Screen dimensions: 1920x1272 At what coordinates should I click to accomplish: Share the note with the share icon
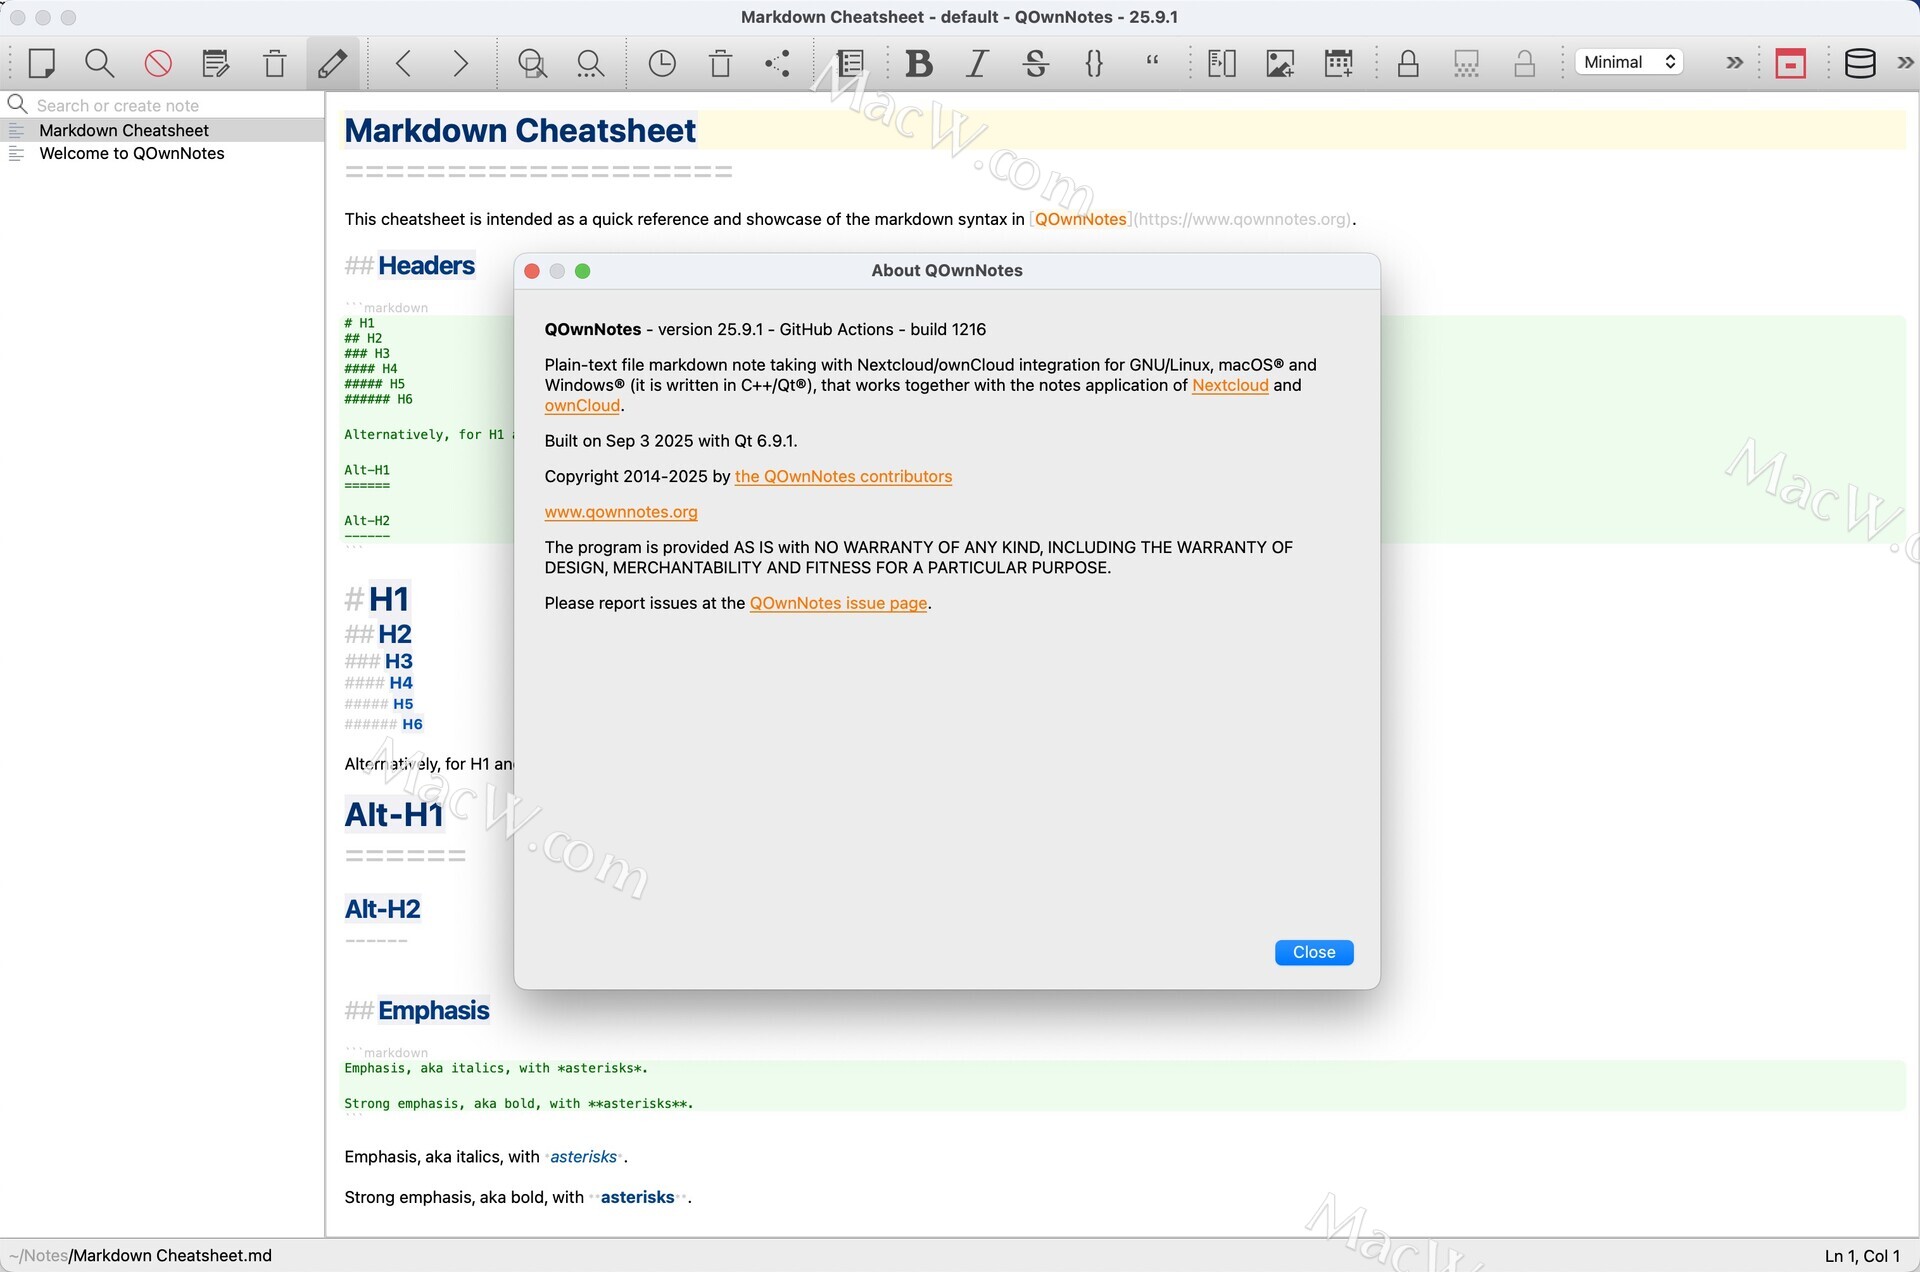778,63
